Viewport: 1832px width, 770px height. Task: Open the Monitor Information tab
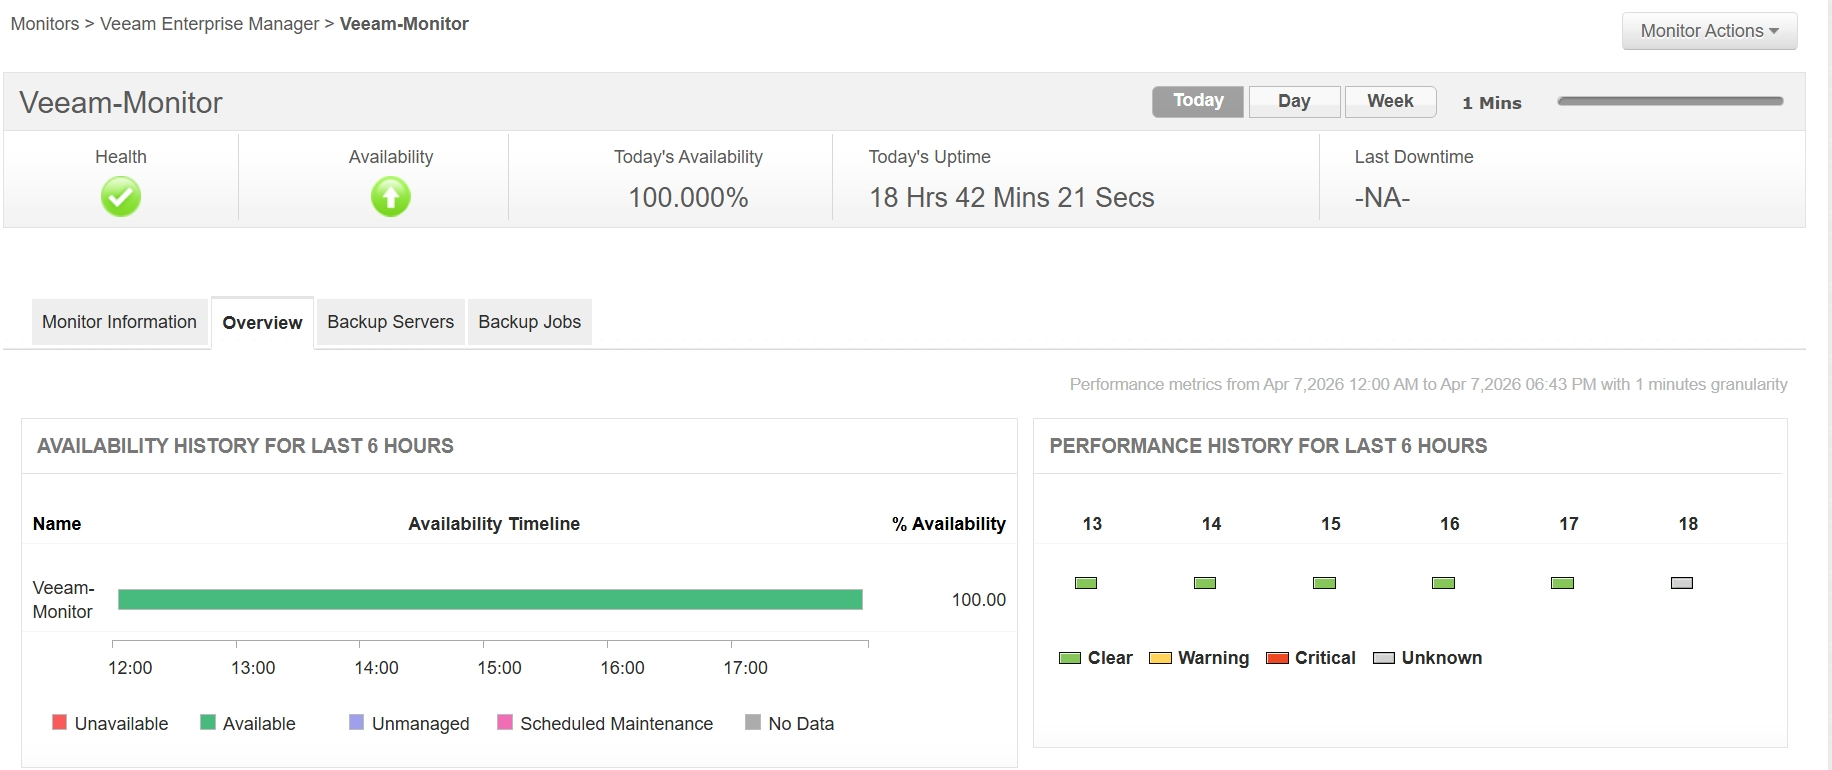coord(119,322)
